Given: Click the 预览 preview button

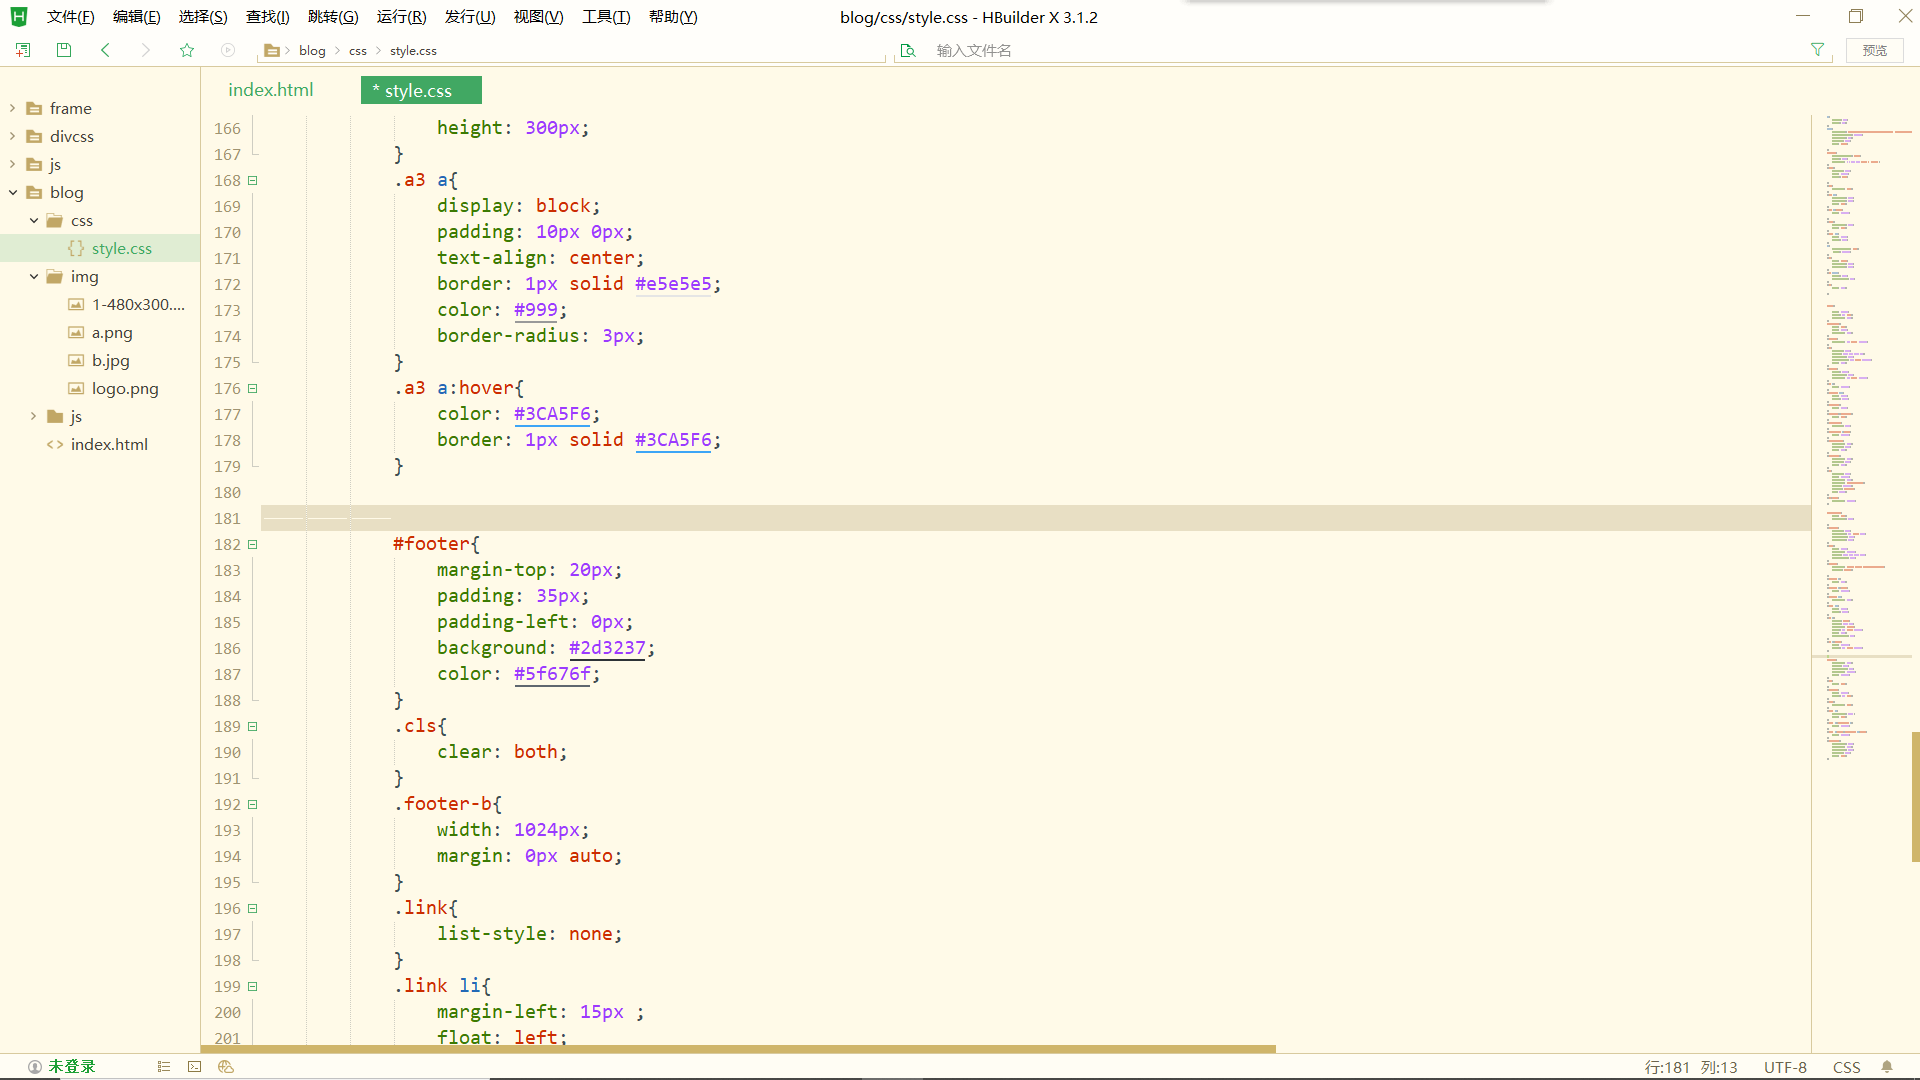Looking at the screenshot, I should pos(1875,50).
